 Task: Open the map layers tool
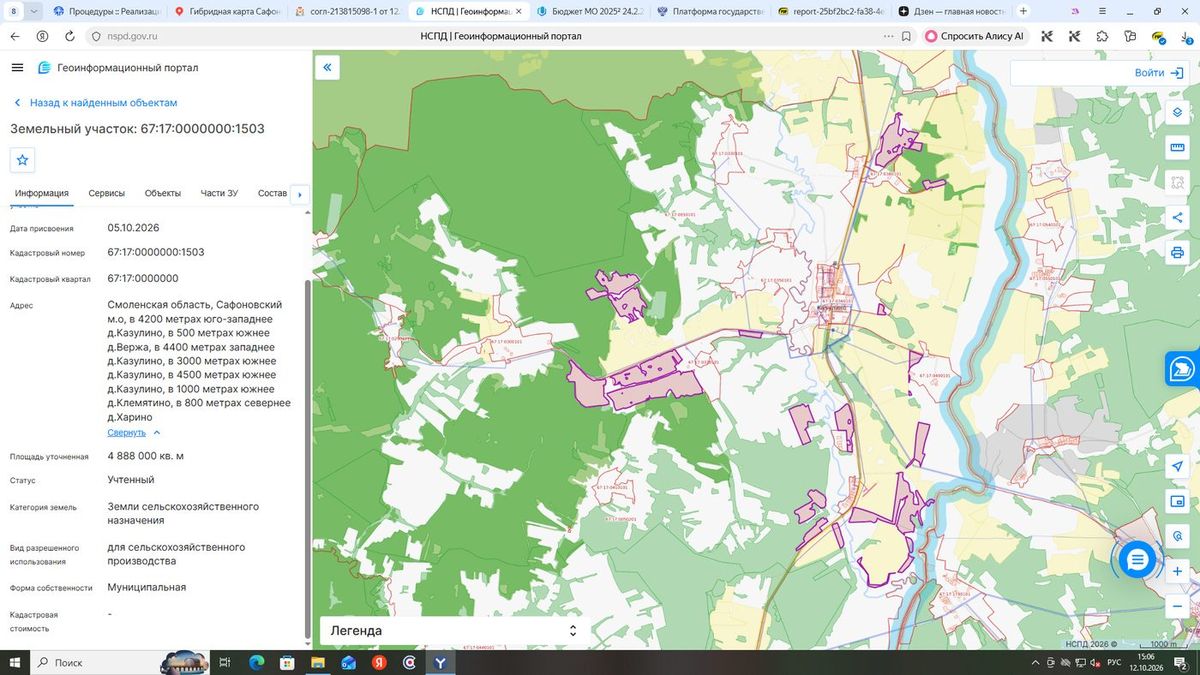click(x=1177, y=113)
